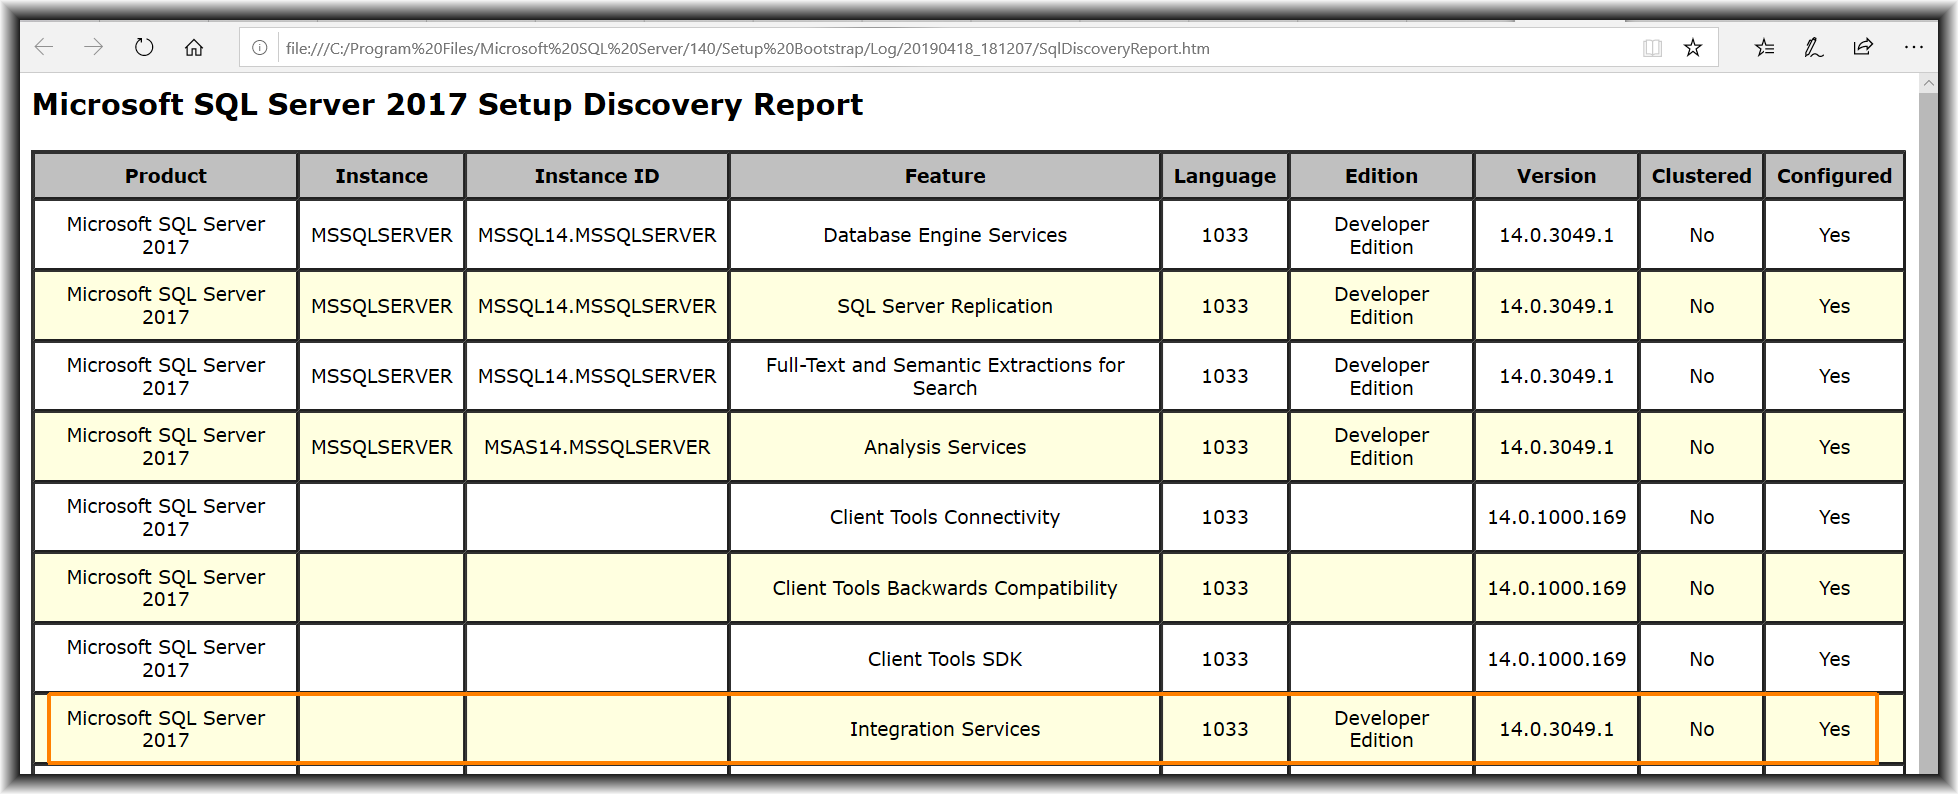Click Clustered No in Analysis Services row
This screenshot has height=794, width=1958.
1702,447
